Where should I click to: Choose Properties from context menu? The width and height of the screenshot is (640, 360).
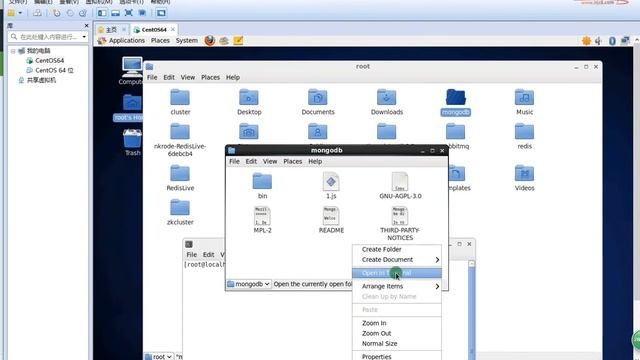[x=397, y=356]
